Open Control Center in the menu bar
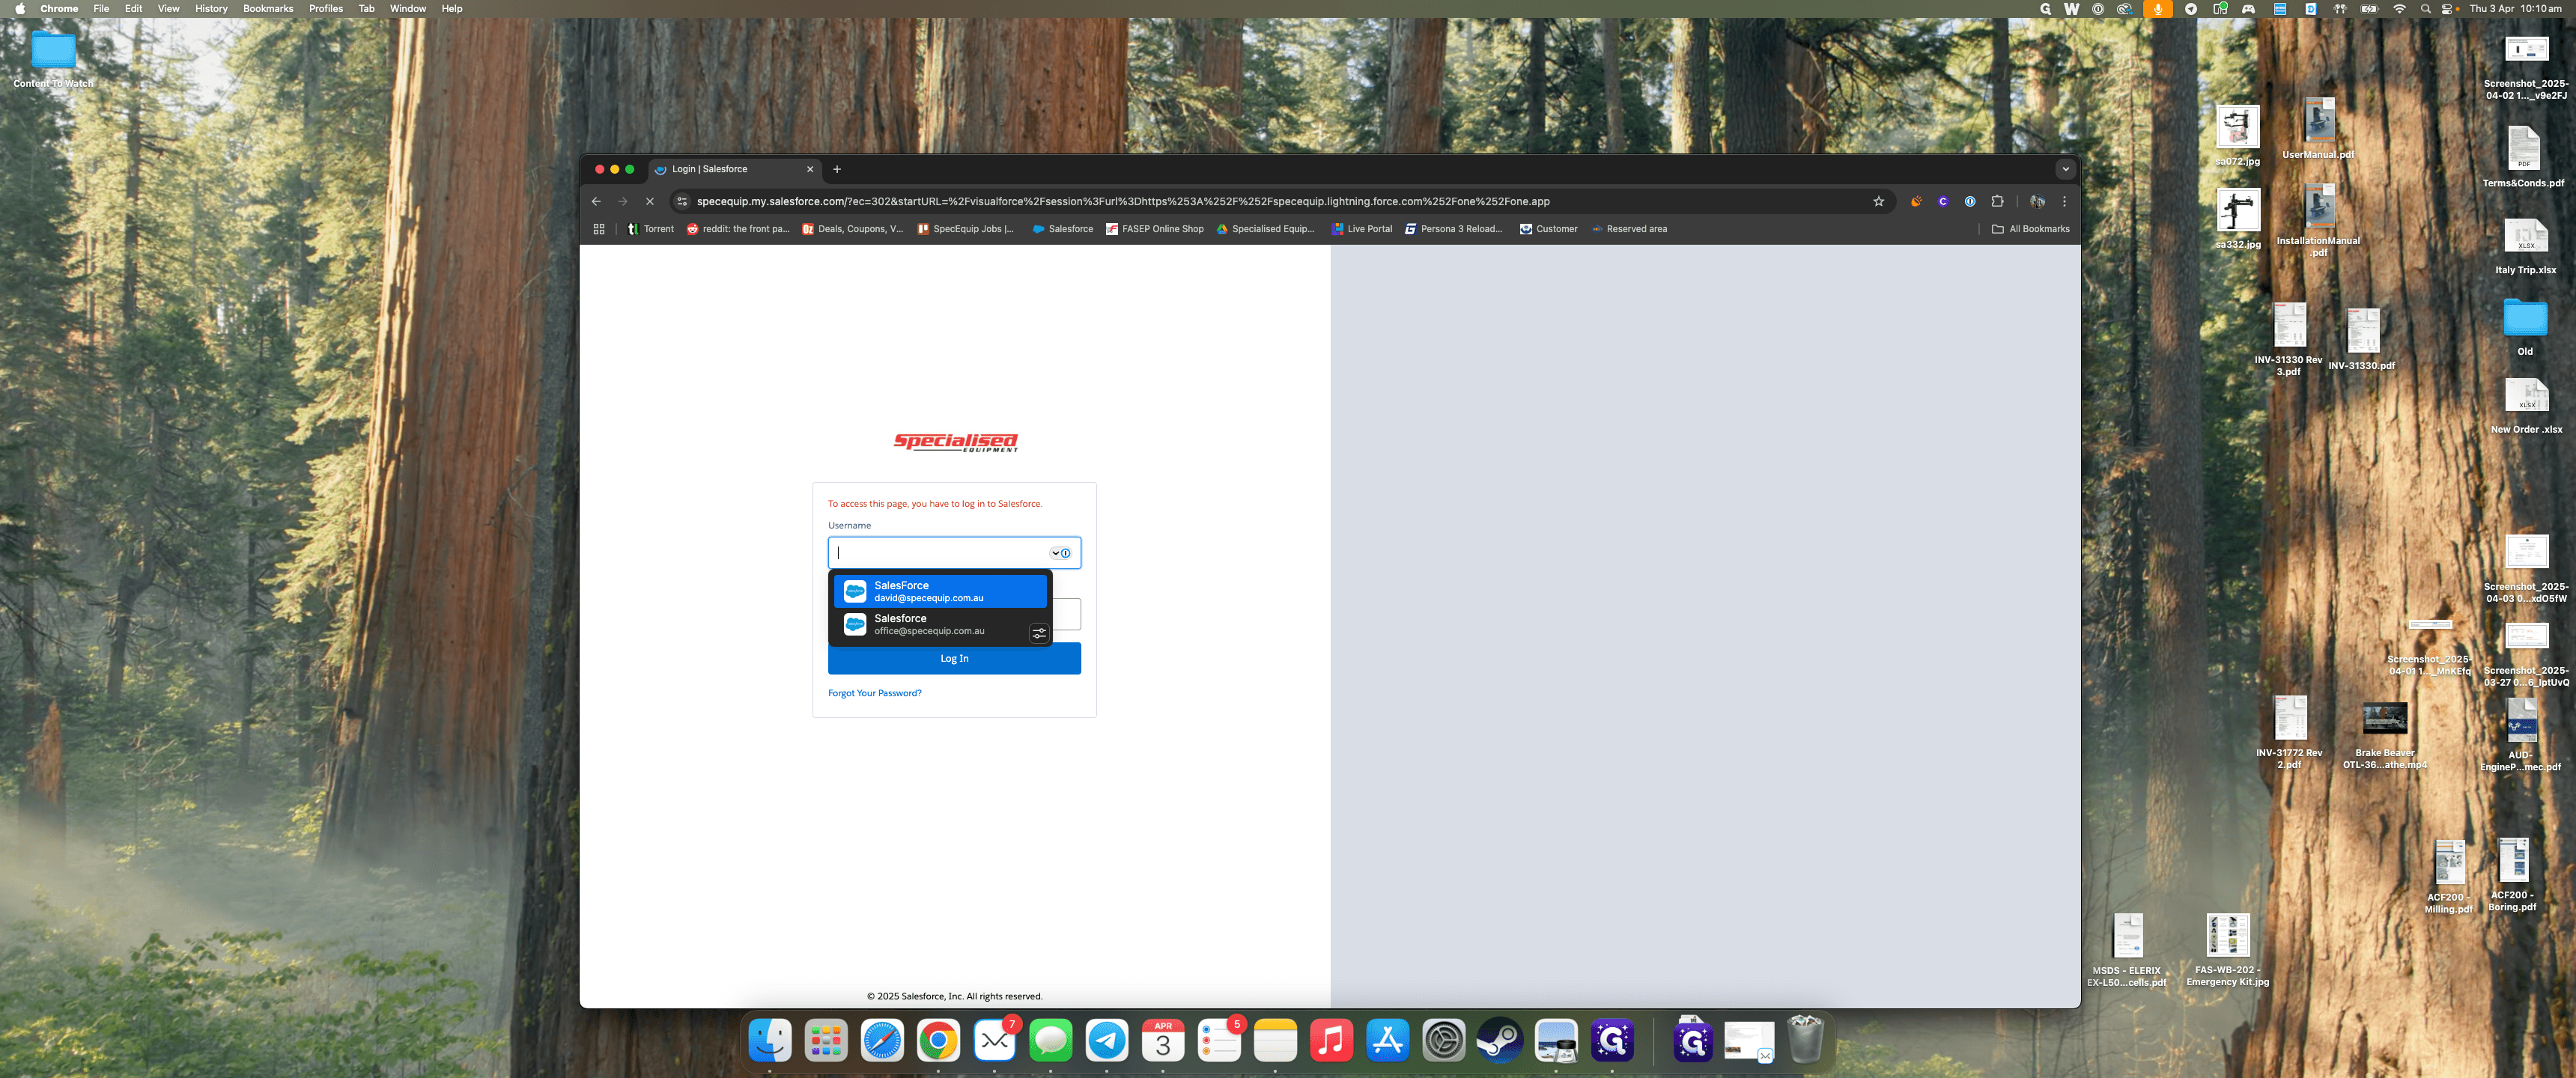 (x=2447, y=9)
